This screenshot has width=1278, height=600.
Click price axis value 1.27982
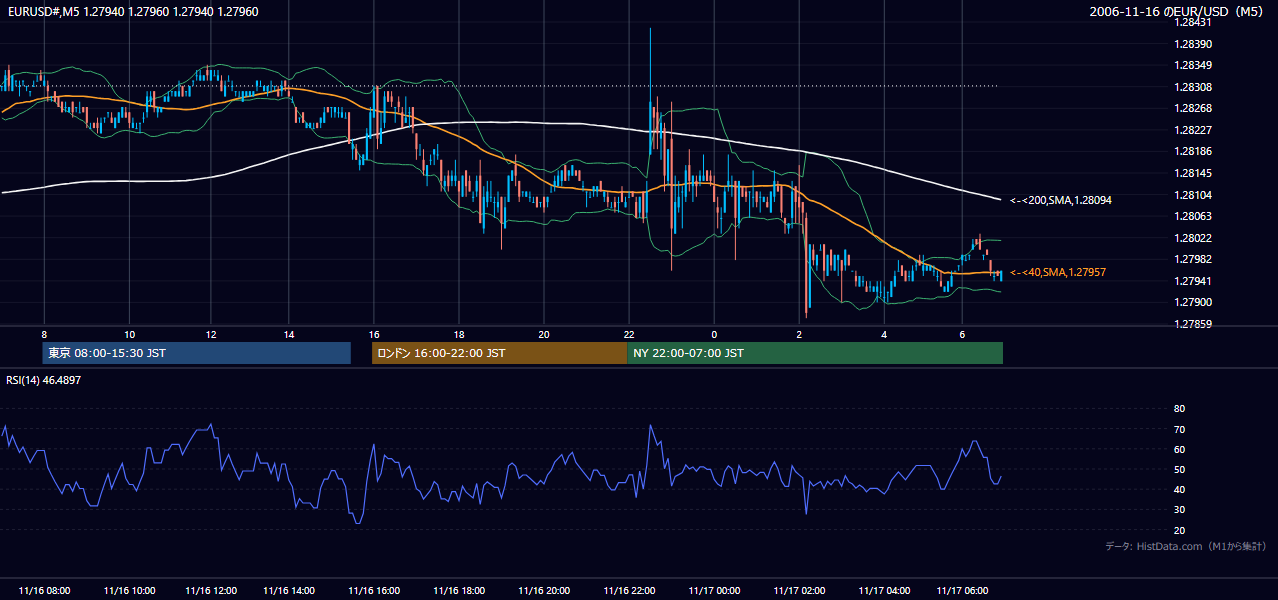[x=1194, y=259]
